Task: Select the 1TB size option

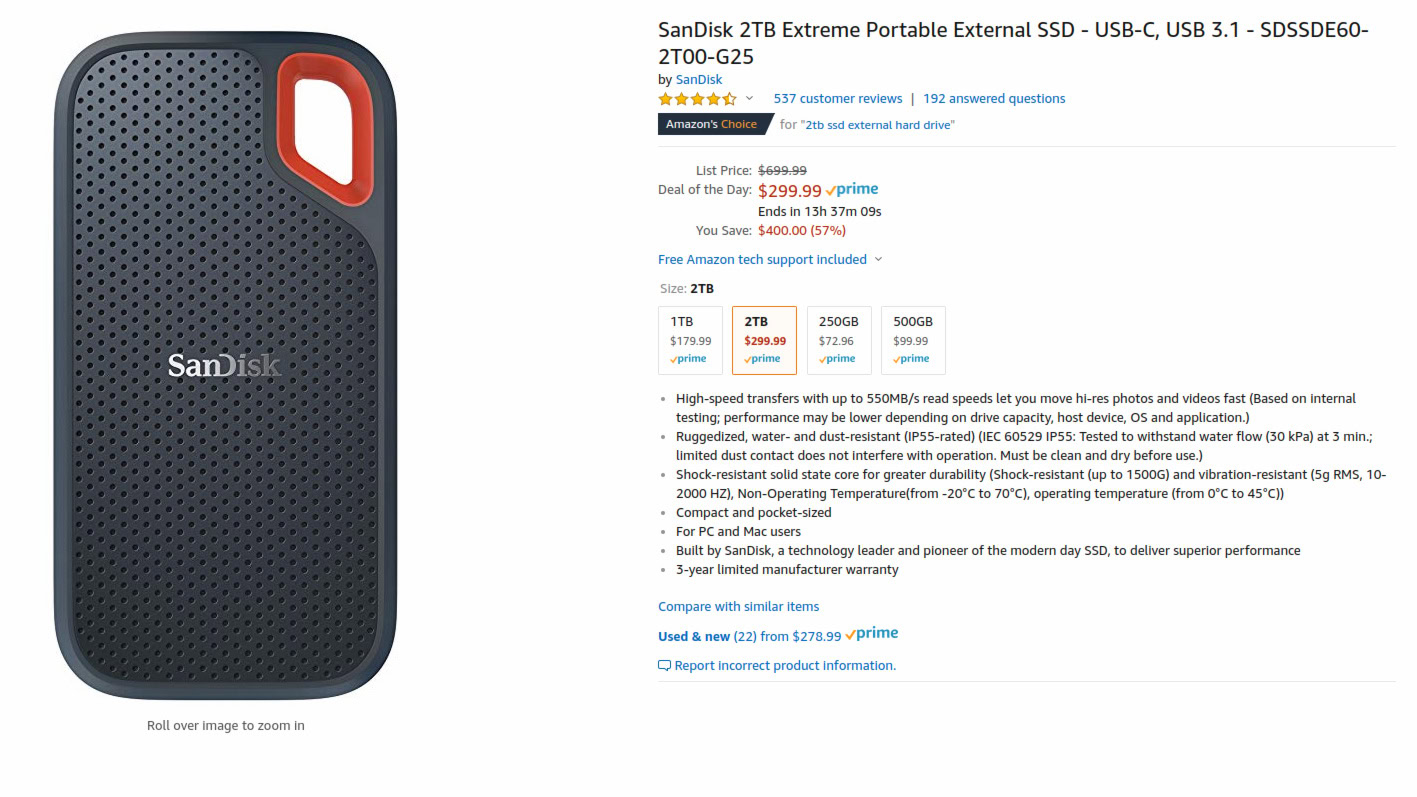Action: point(690,340)
